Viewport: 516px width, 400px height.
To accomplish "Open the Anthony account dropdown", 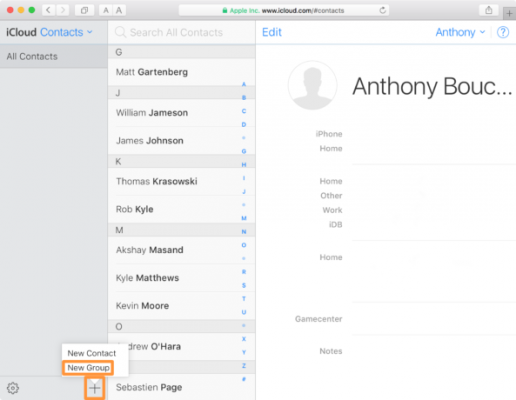I will [x=460, y=32].
